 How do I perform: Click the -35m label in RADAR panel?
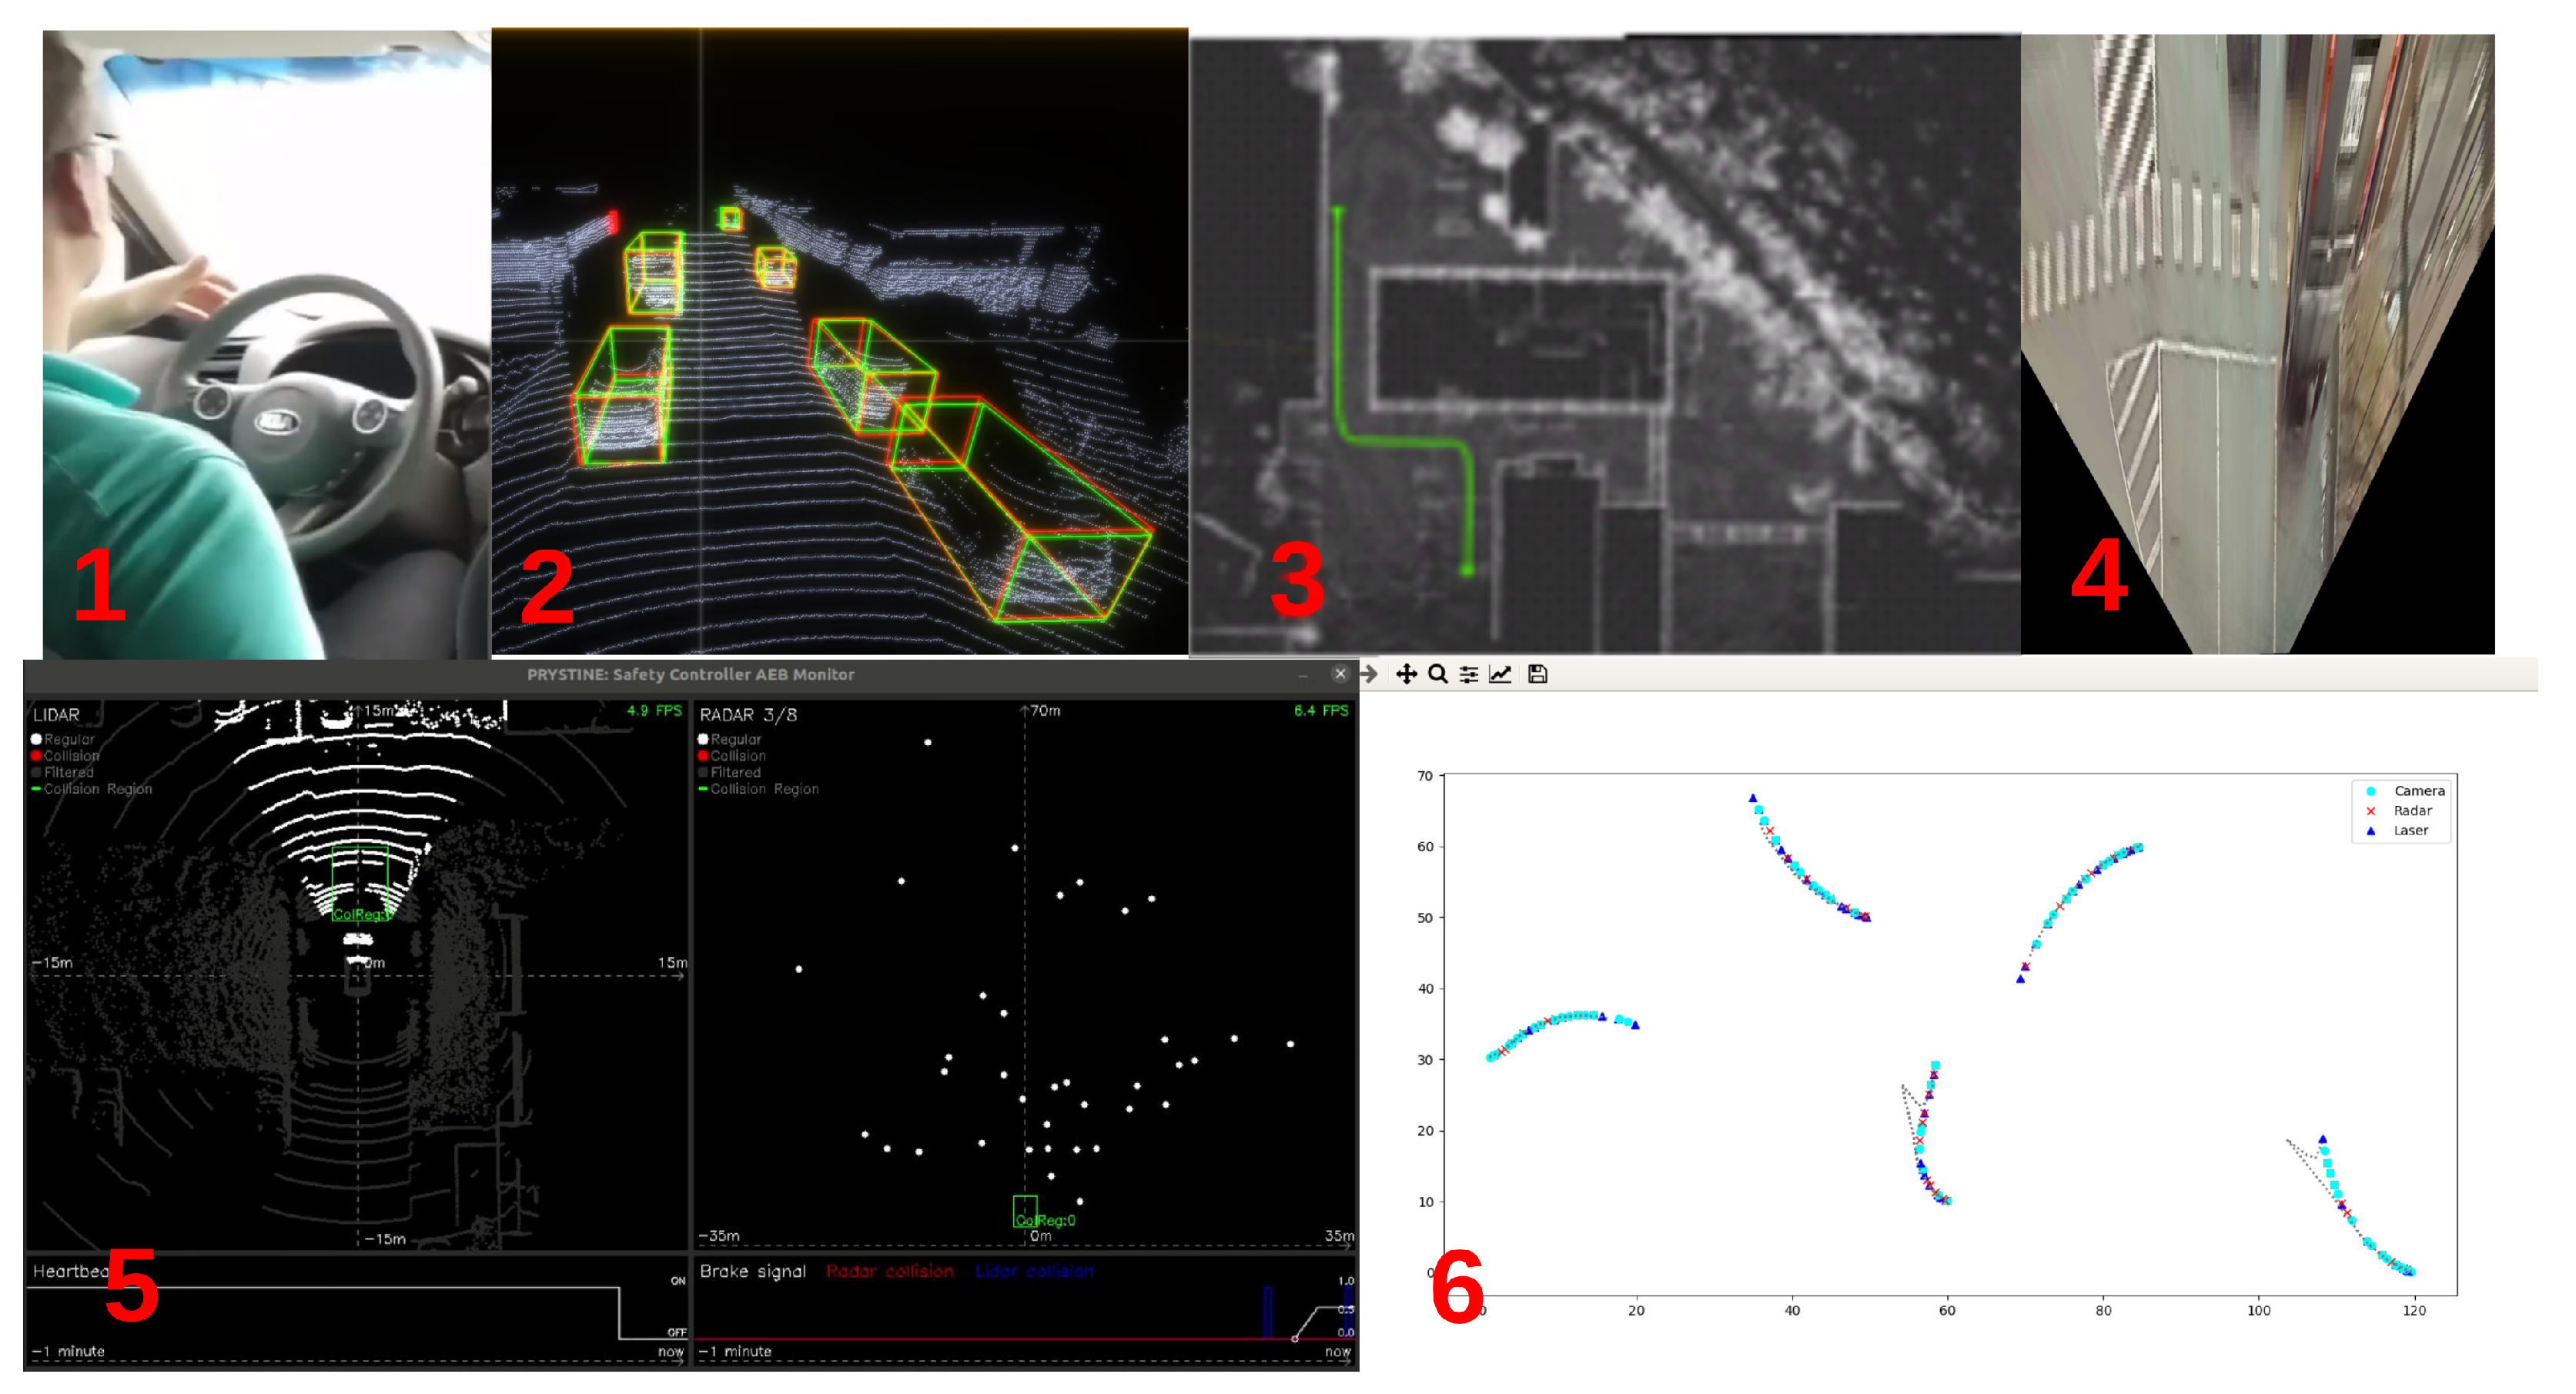point(719,1236)
